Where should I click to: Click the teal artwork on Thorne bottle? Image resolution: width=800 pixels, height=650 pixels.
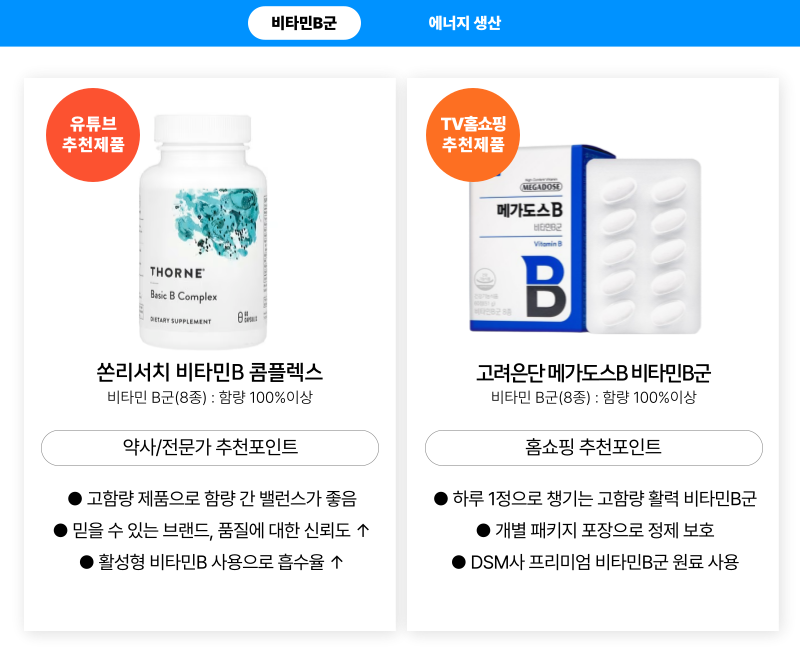click(x=219, y=220)
